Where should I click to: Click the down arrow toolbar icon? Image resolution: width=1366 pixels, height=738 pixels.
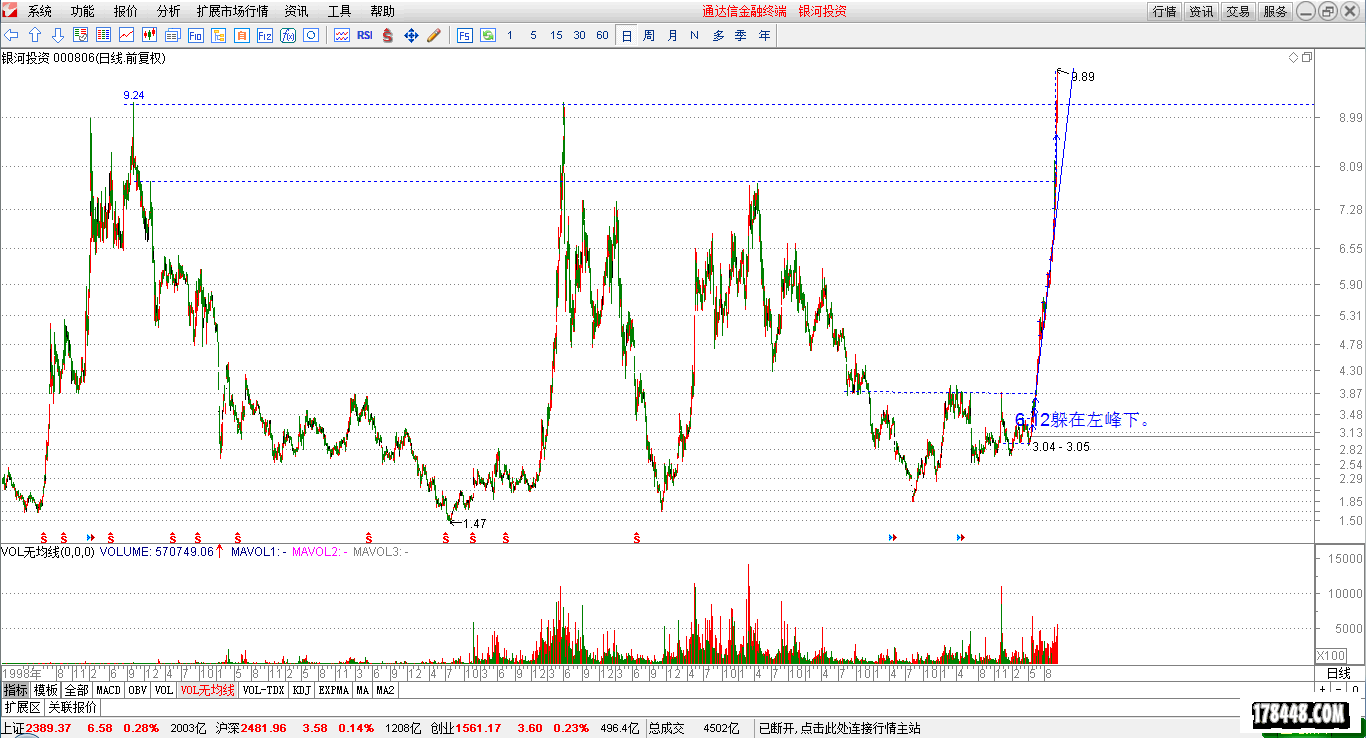58,35
